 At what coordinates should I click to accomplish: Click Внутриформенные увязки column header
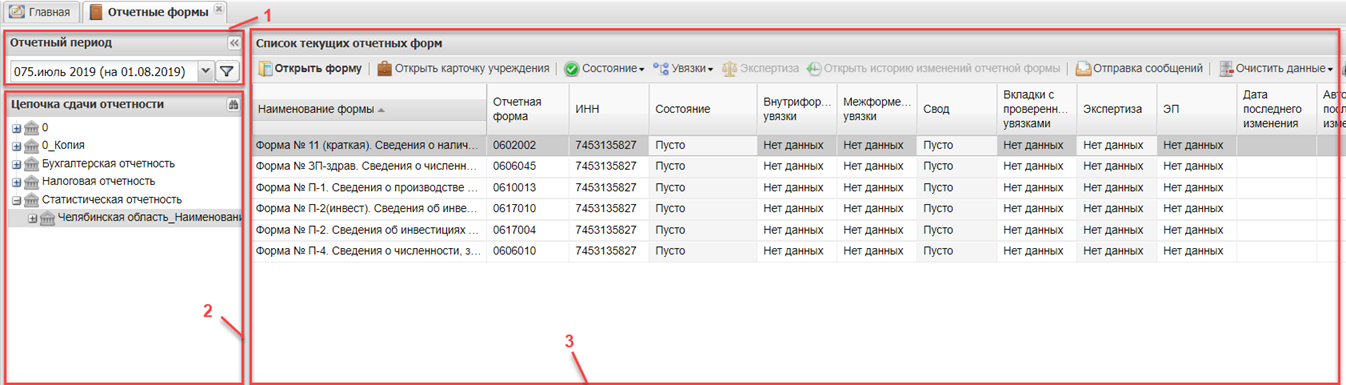click(796, 108)
